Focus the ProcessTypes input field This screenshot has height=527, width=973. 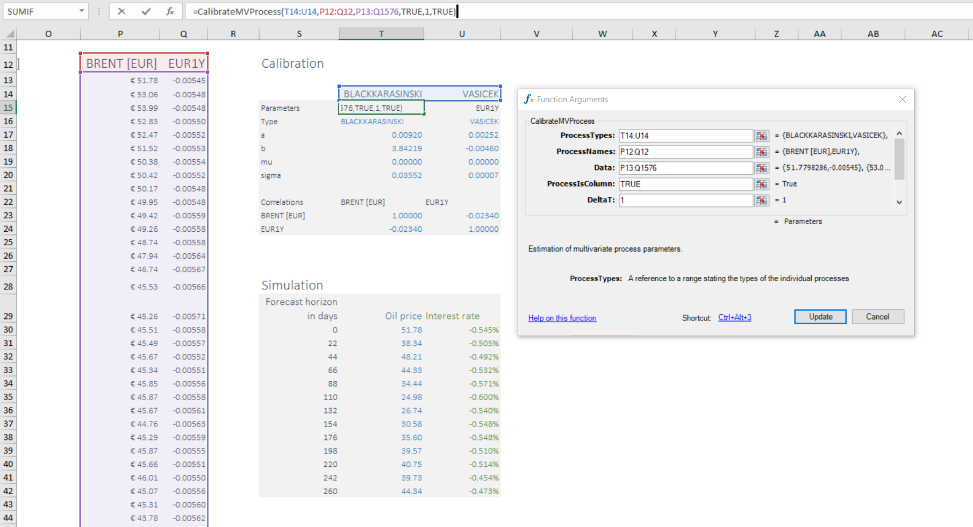[x=686, y=135]
